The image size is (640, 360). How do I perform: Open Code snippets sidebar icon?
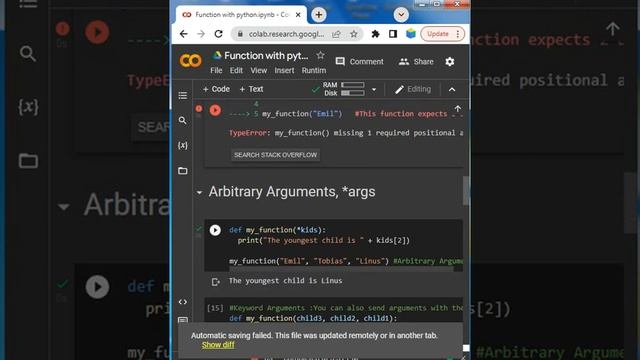pyautogui.click(x=182, y=302)
